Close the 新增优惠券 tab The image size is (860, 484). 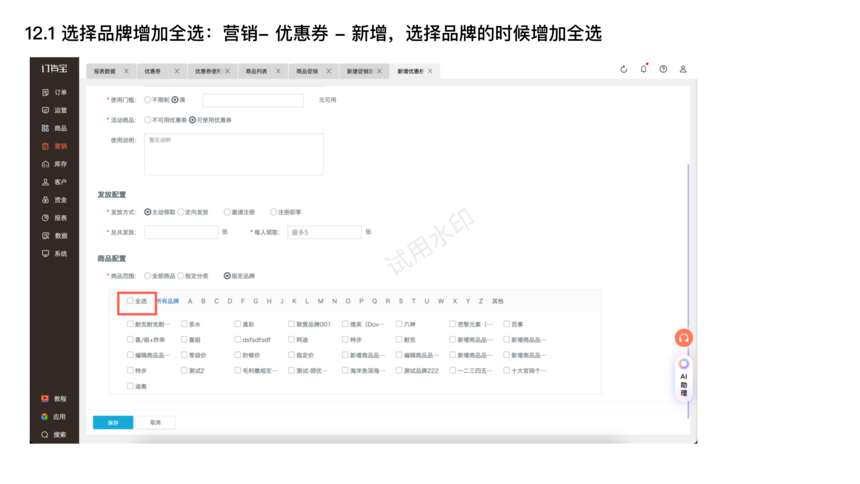pos(430,71)
